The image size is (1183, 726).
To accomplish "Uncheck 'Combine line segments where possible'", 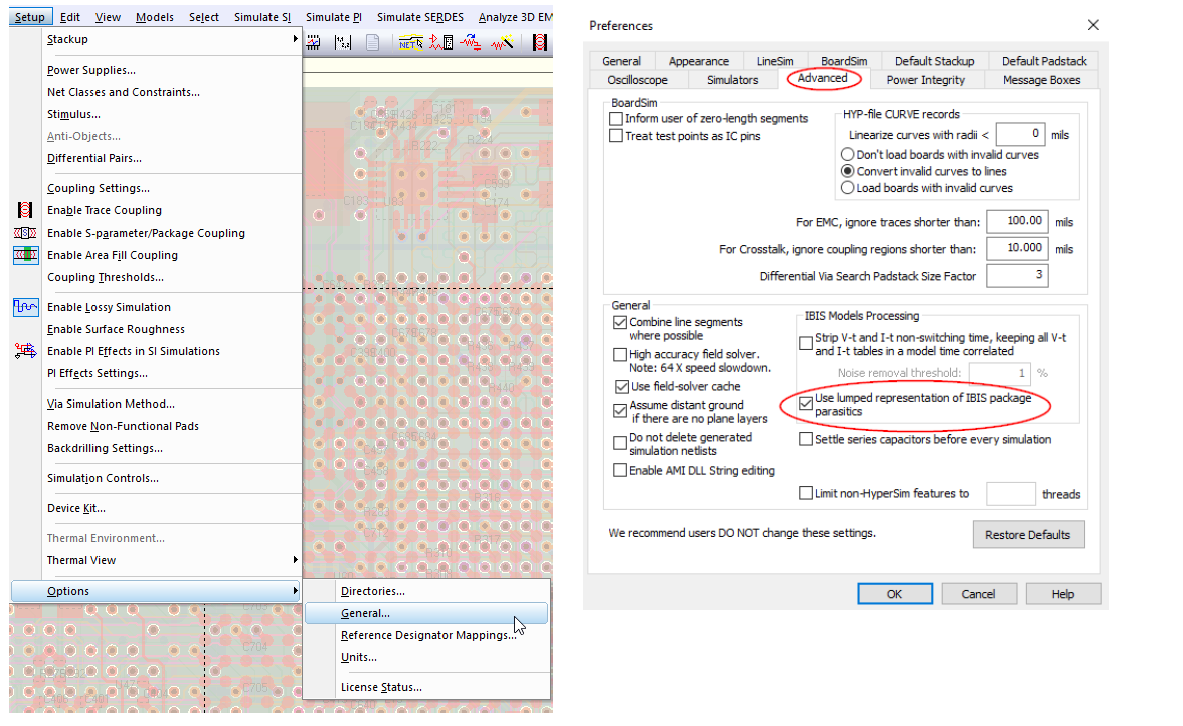I will tap(620, 322).
